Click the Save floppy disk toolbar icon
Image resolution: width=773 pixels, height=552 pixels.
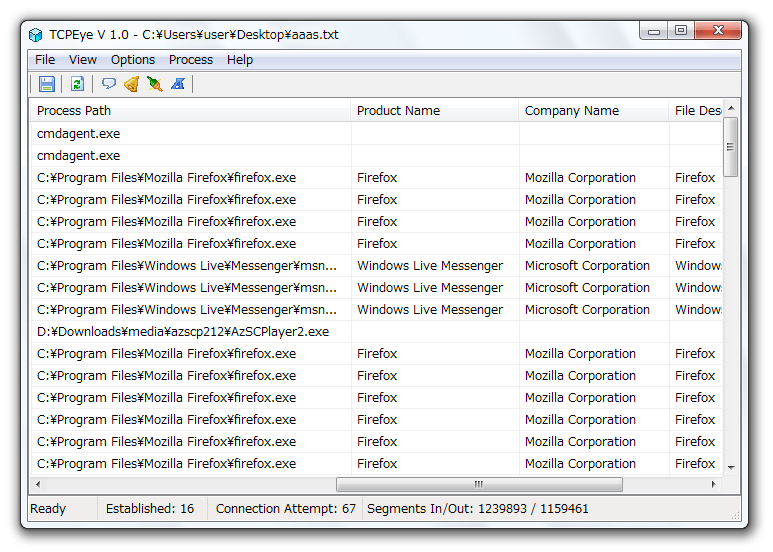click(47, 84)
